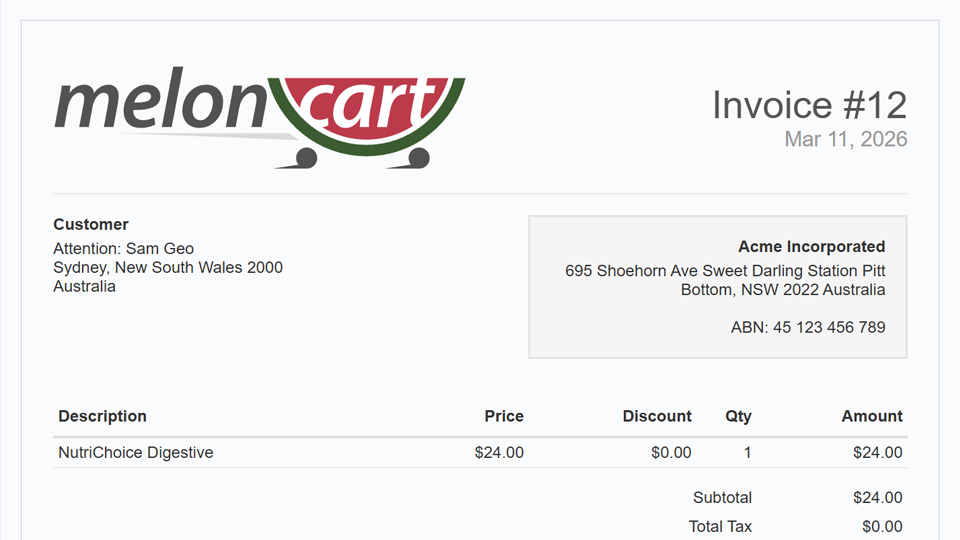Screen dimensions: 960x540
Task: Click the Customer section label
Action: click(x=91, y=225)
